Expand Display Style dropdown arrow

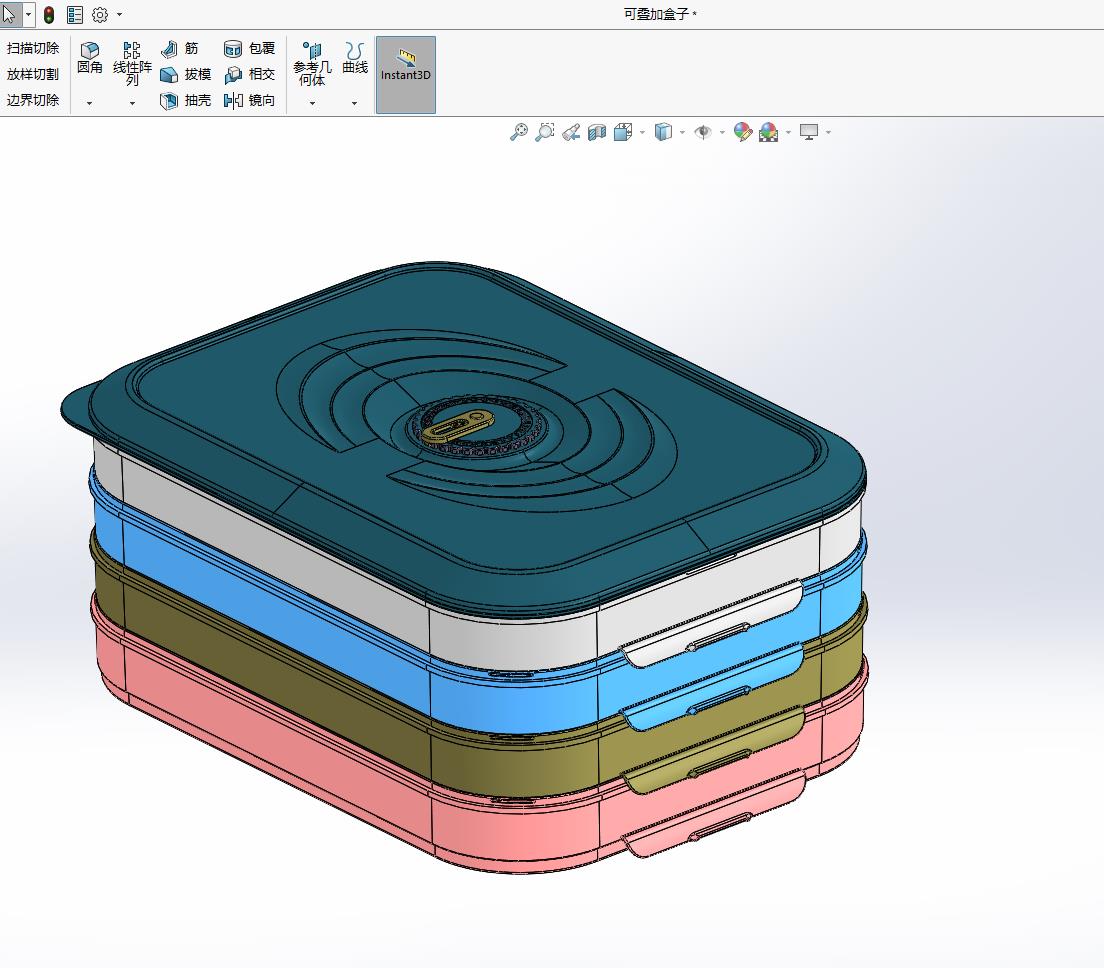coord(682,132)
